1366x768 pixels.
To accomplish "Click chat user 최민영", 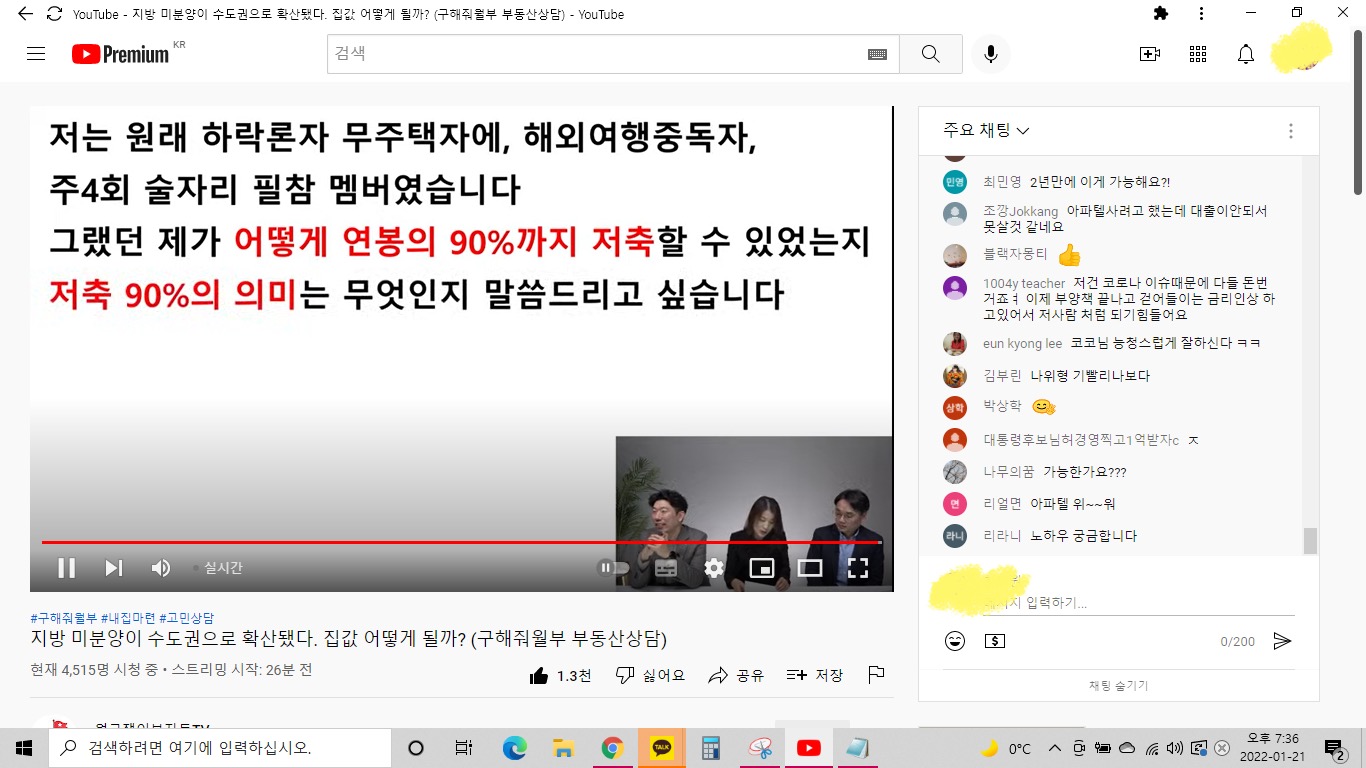I will 1002,182.
